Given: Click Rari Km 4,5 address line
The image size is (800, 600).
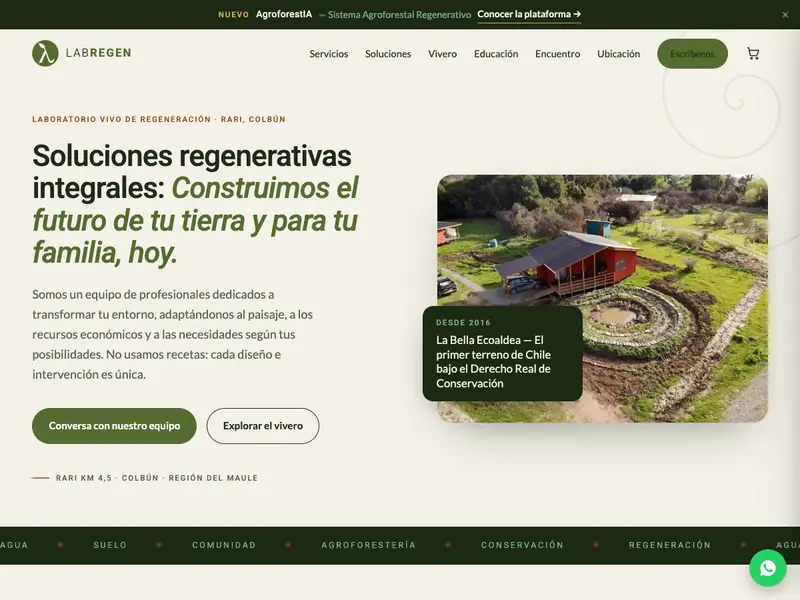Looking at the screenshot, I should pos(157,478).
